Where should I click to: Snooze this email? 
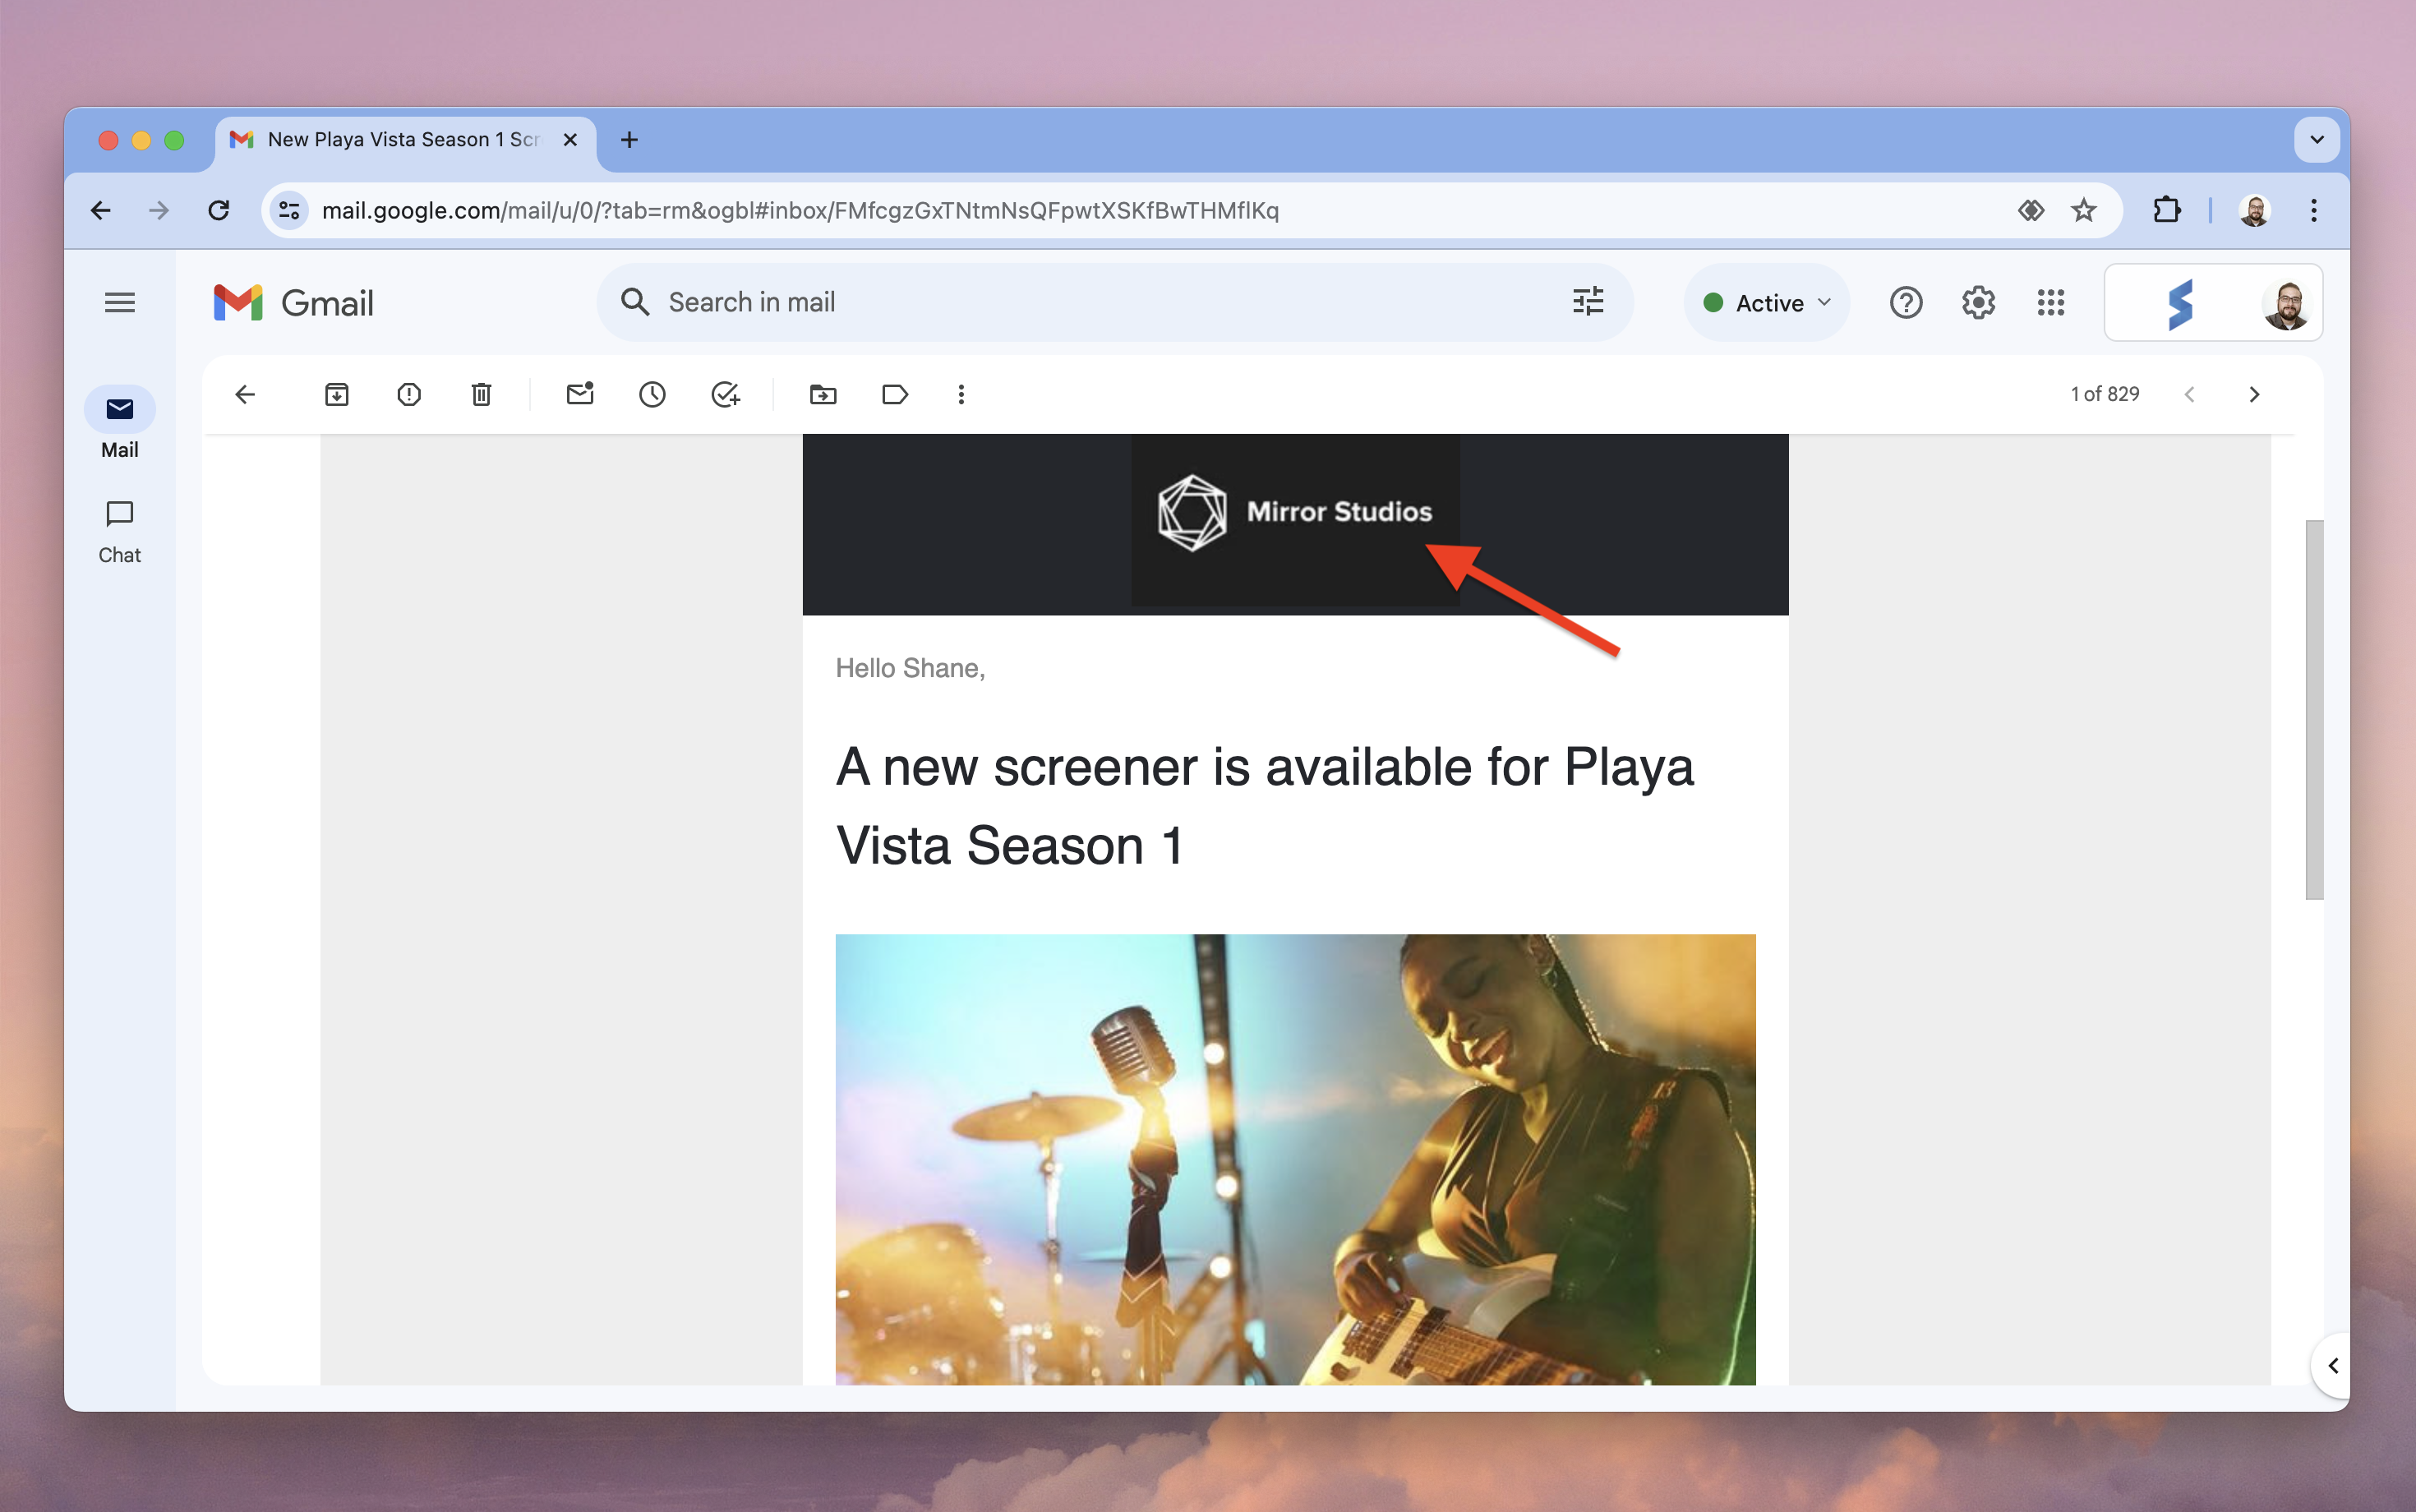[652, 394]
